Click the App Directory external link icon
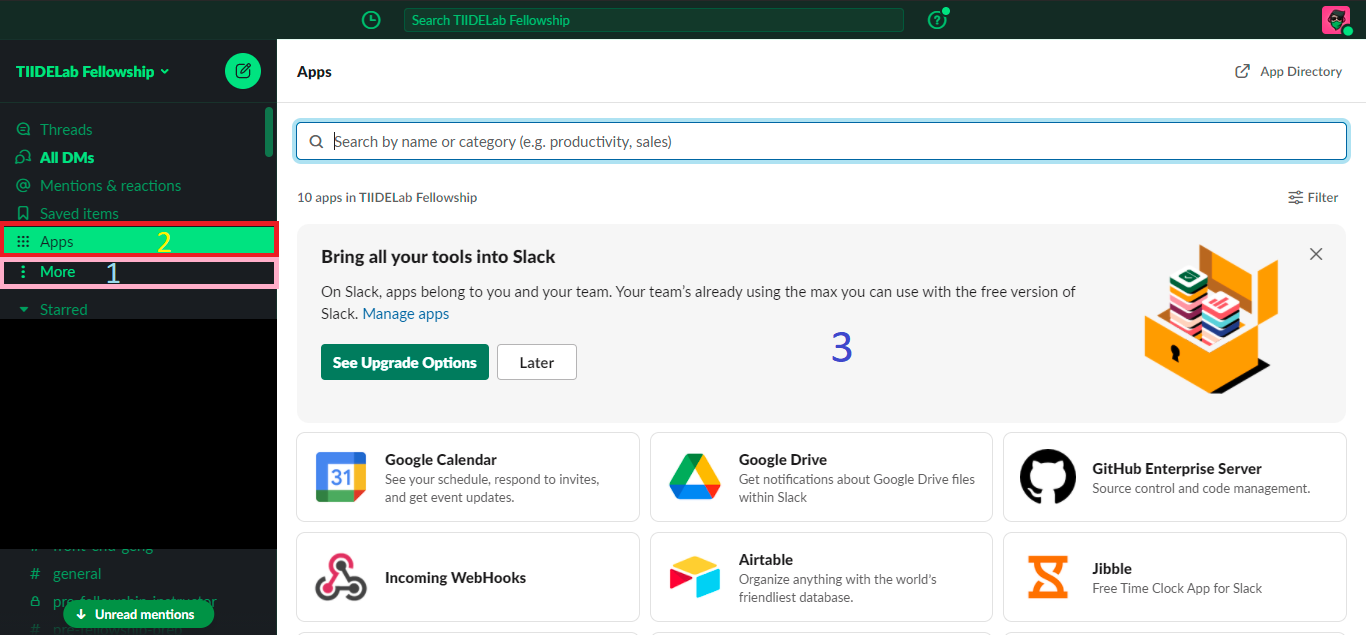 point(1243,71)
